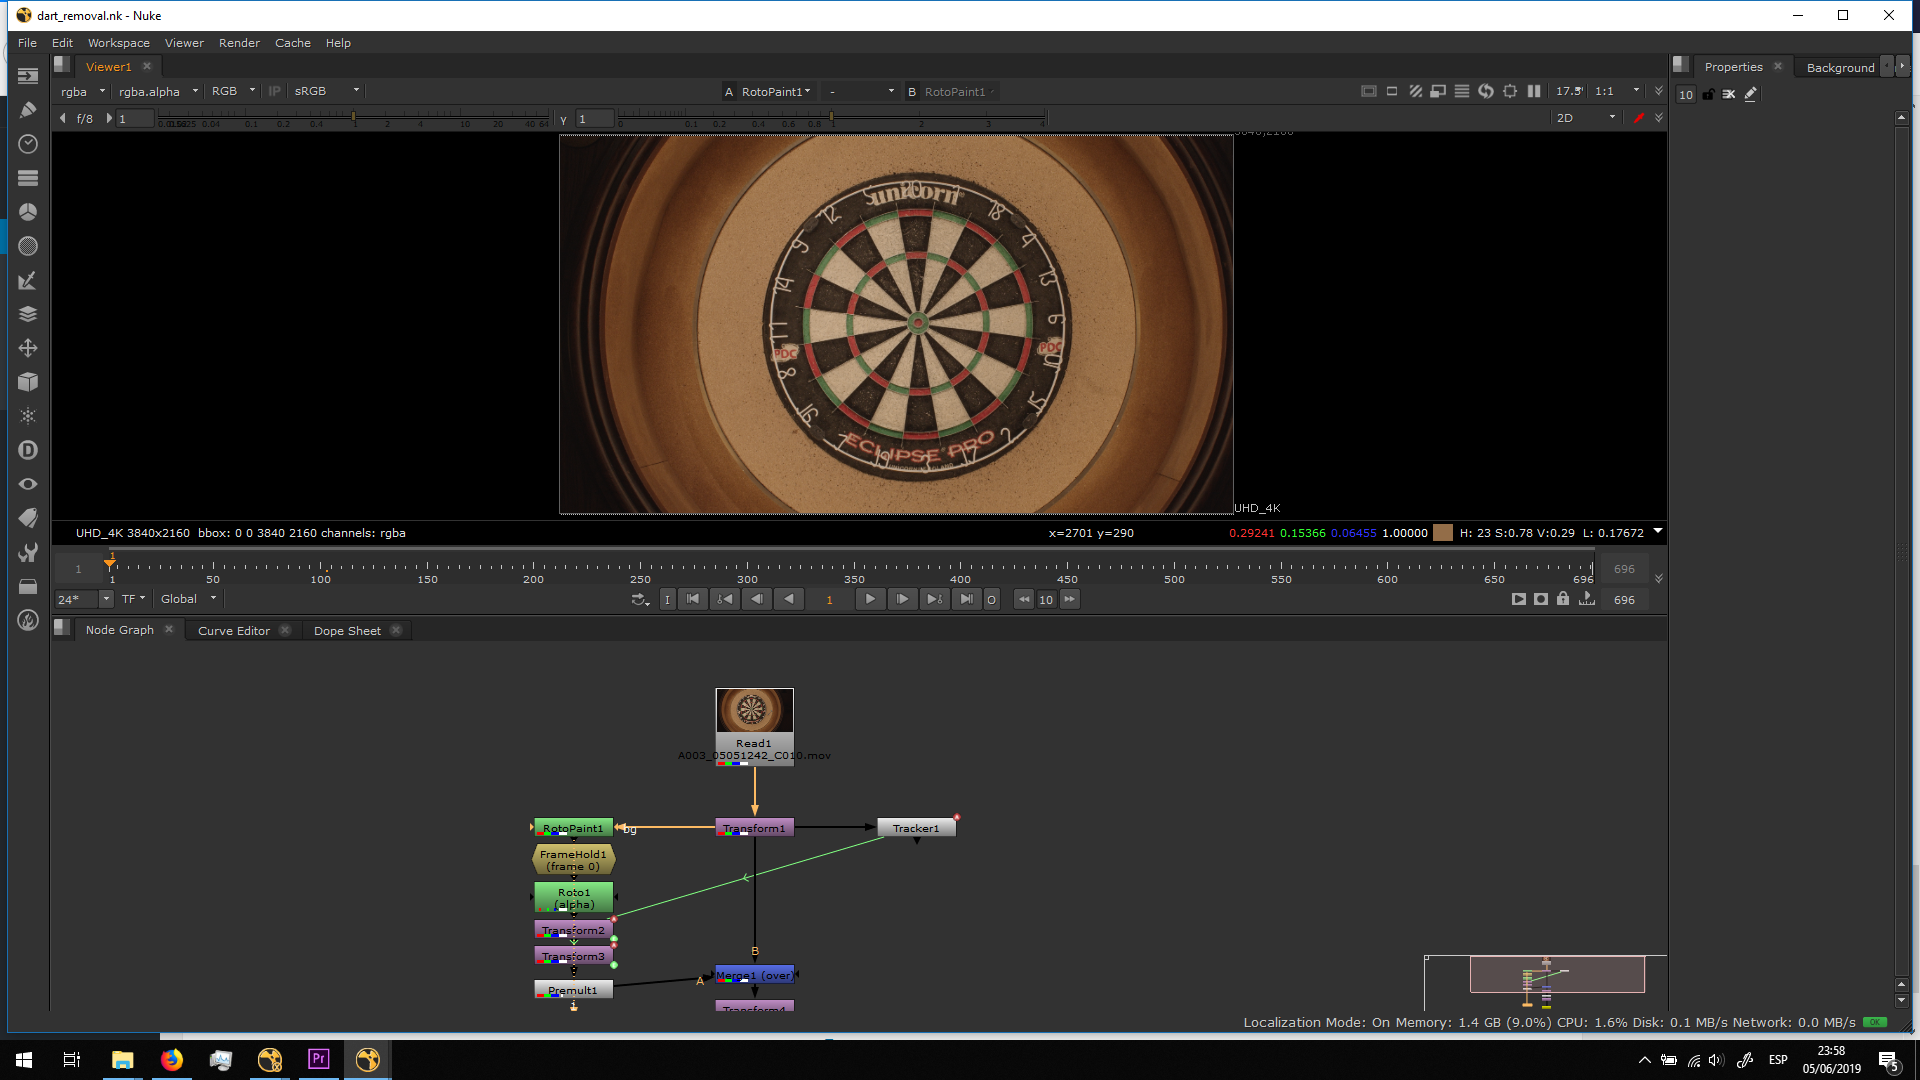The height and width of the screenshot is (1080, 1920).
Task: Switch to the Curve Editor tab
Action: pos(233,631)
